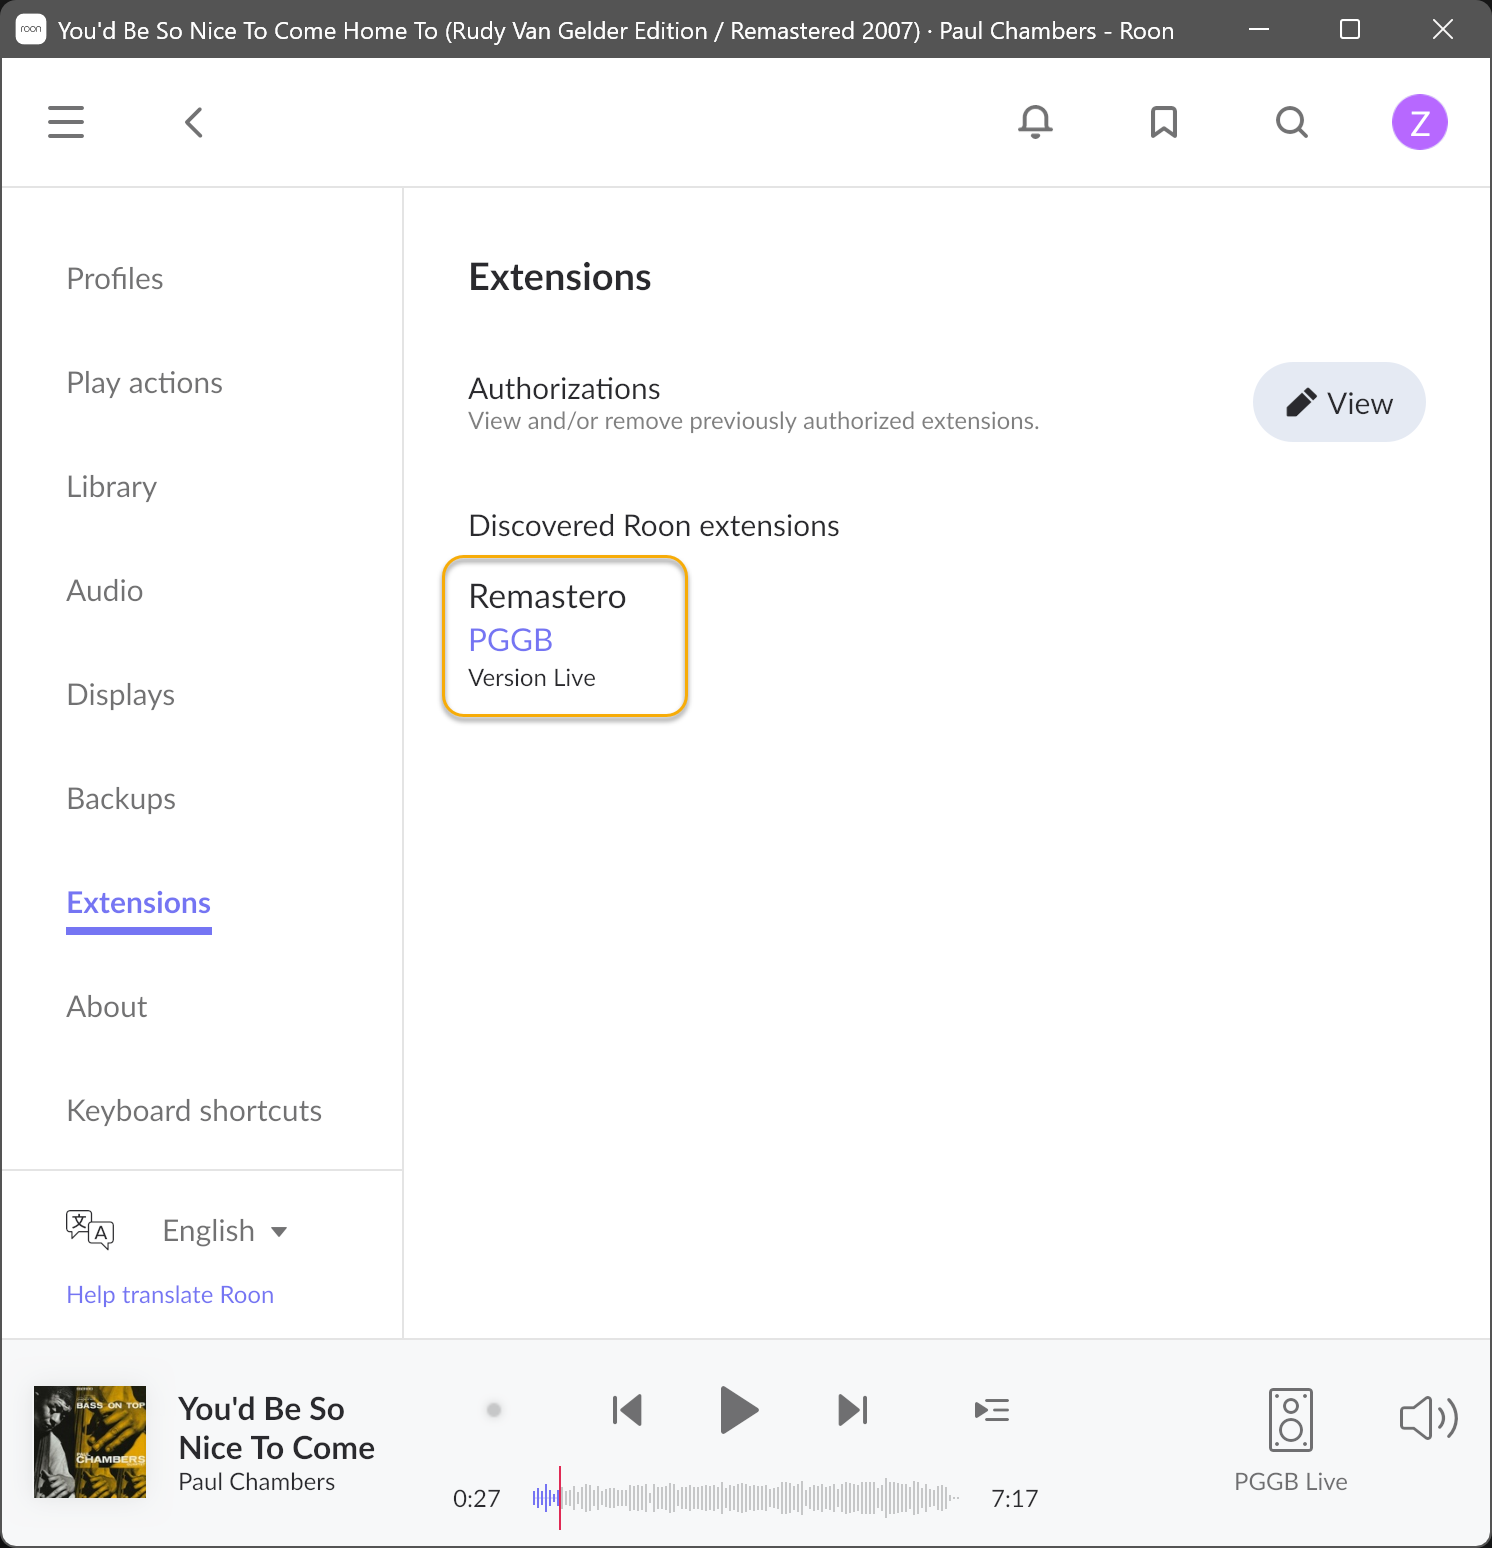Screen dimensions: 1492x1548
Task: Open the Keyboard shortcuts tab
Action: (x=194, y=1111)
